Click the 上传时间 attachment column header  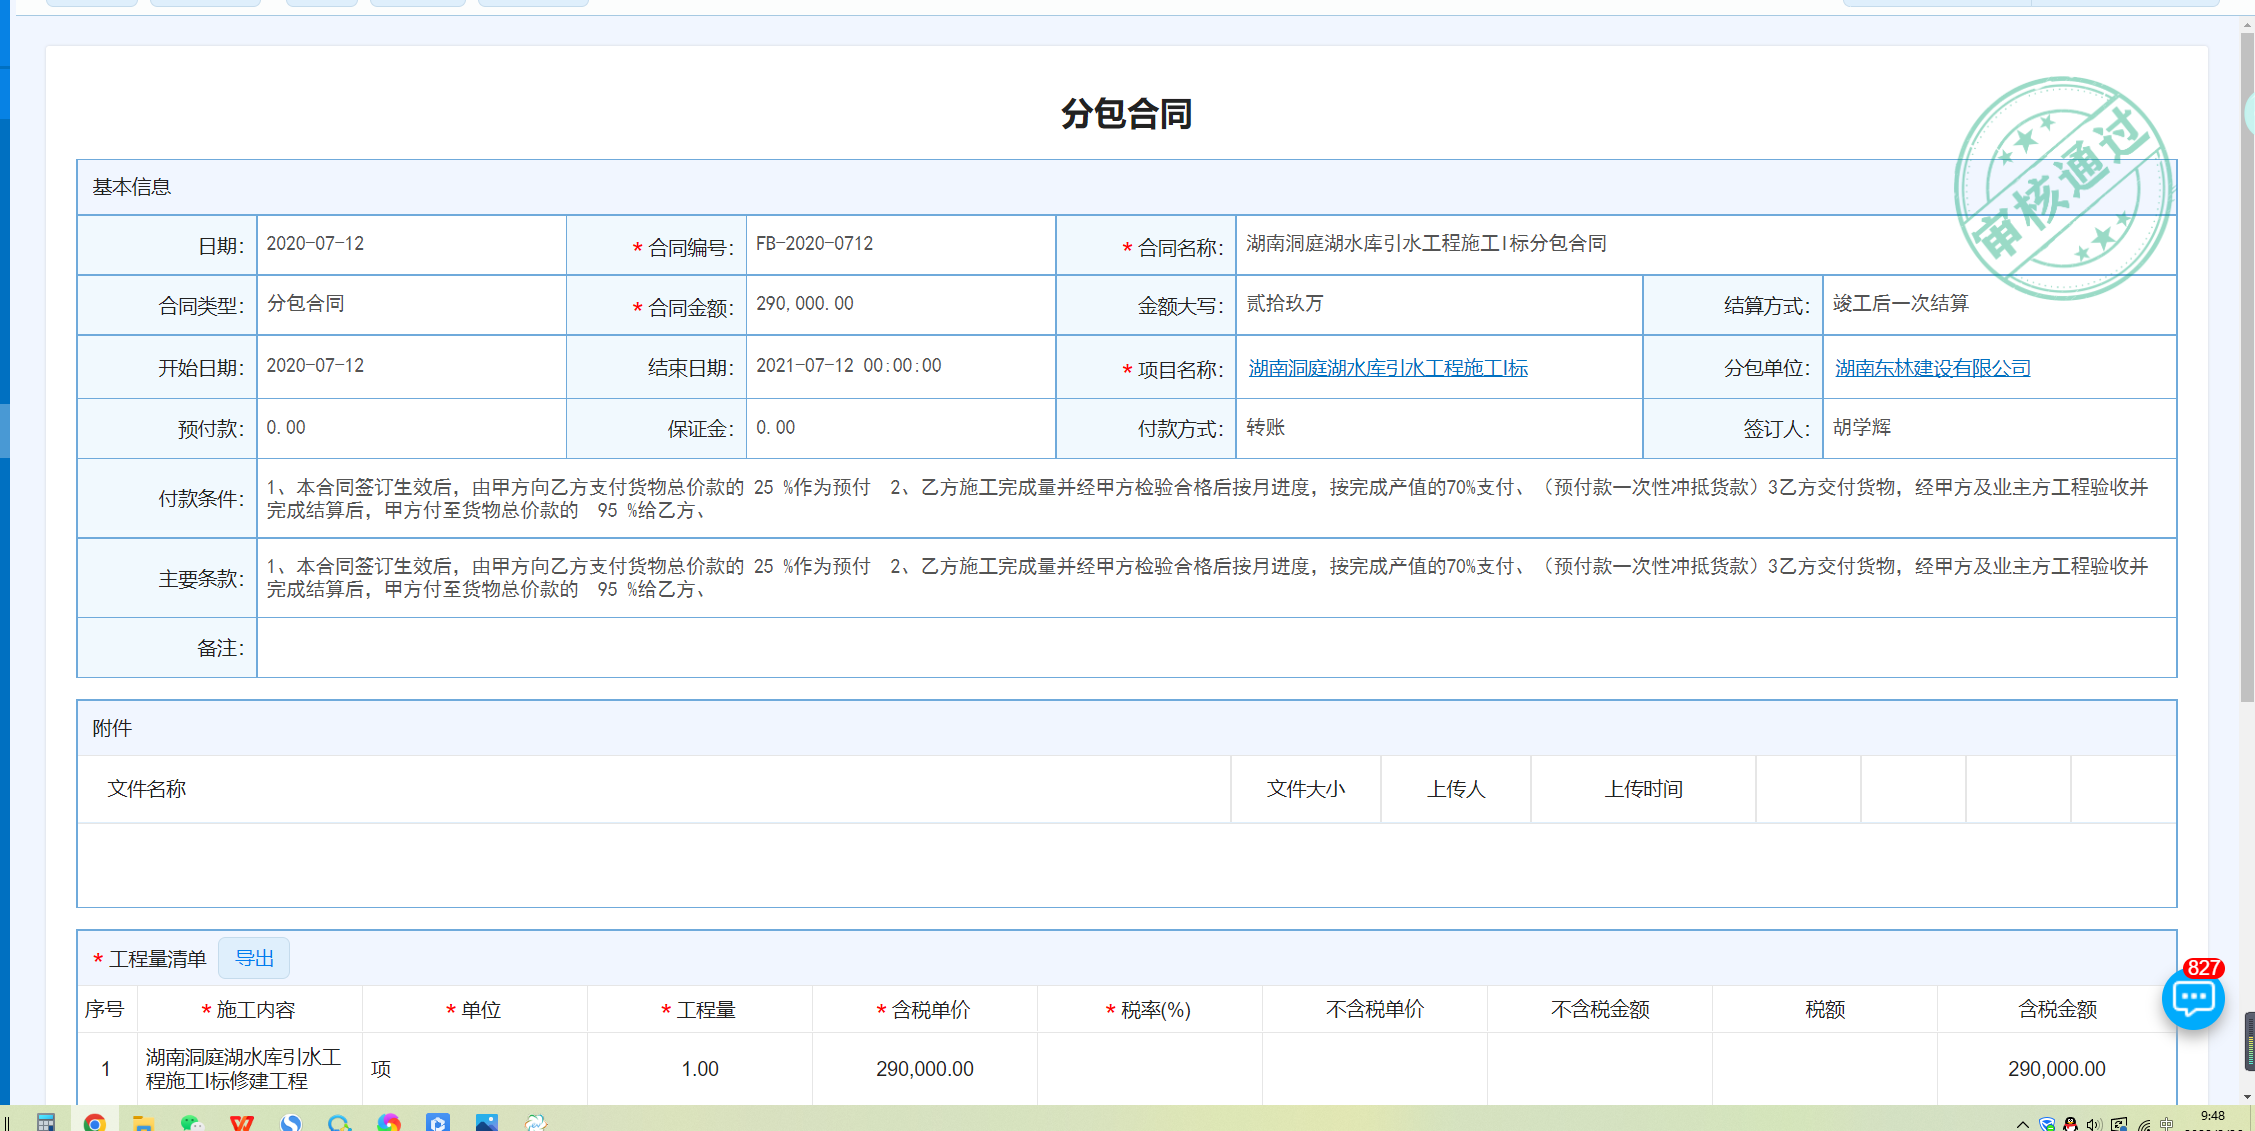coord(1643,789)
